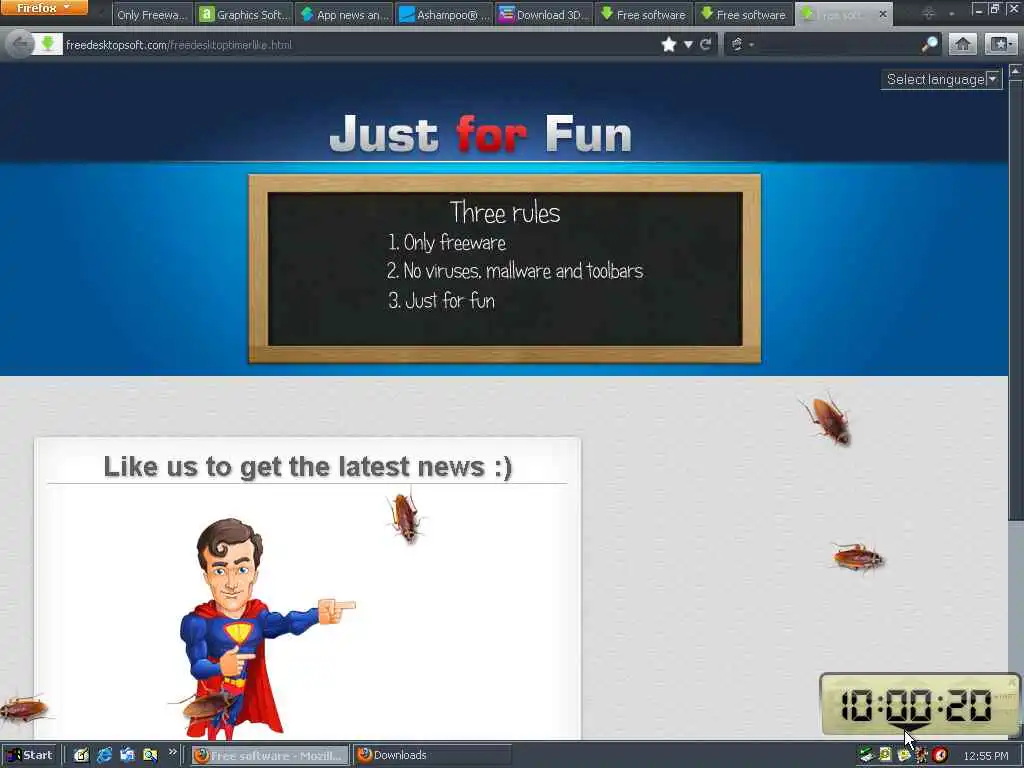
Task: Launch Internet Explorer from quick launch
Action: [x=104, y=755]
